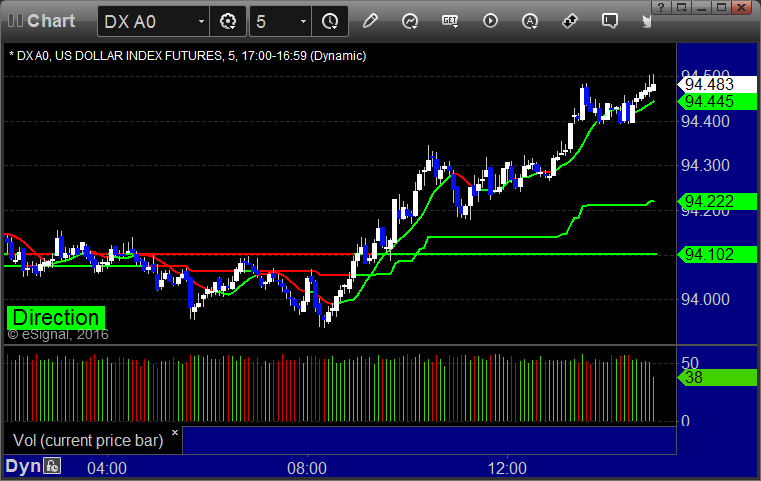Click the 94.000 price axis label
The height and width of the screenshot is (481, 761).
point(705,299)
